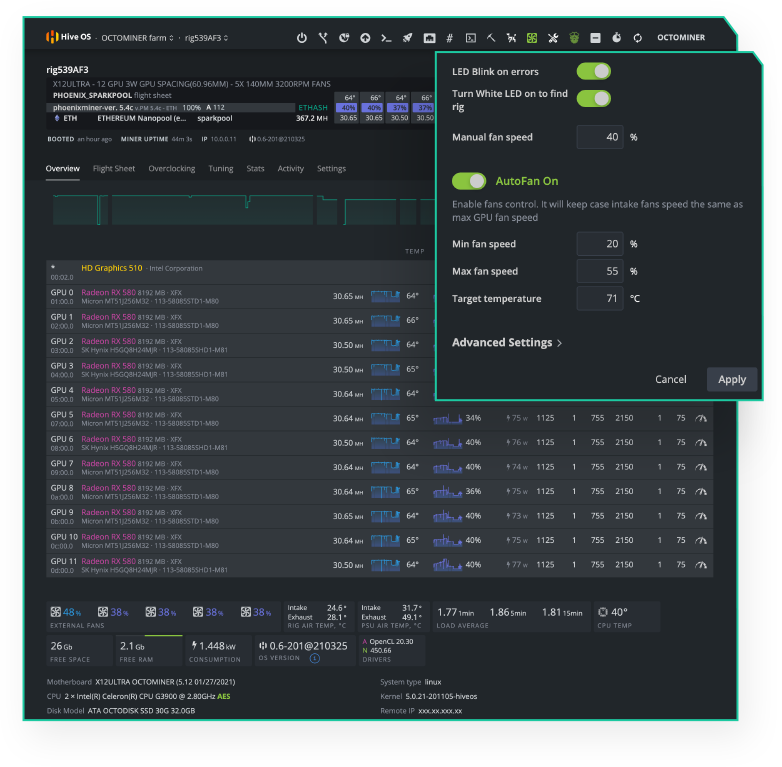The image size is (782, 767).
Task: Open the rig539AF3 rig selector dropdown
Action: [206, 38]
